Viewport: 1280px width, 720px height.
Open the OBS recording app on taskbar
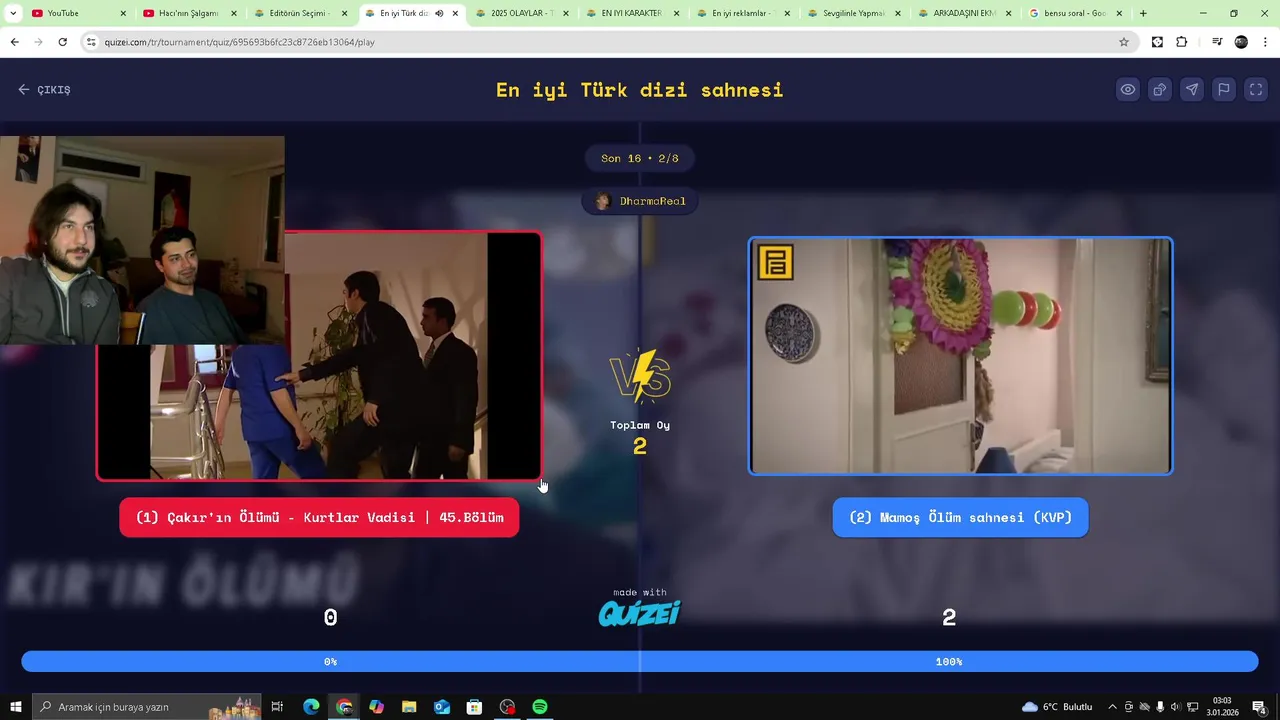(x=507, y=707)
